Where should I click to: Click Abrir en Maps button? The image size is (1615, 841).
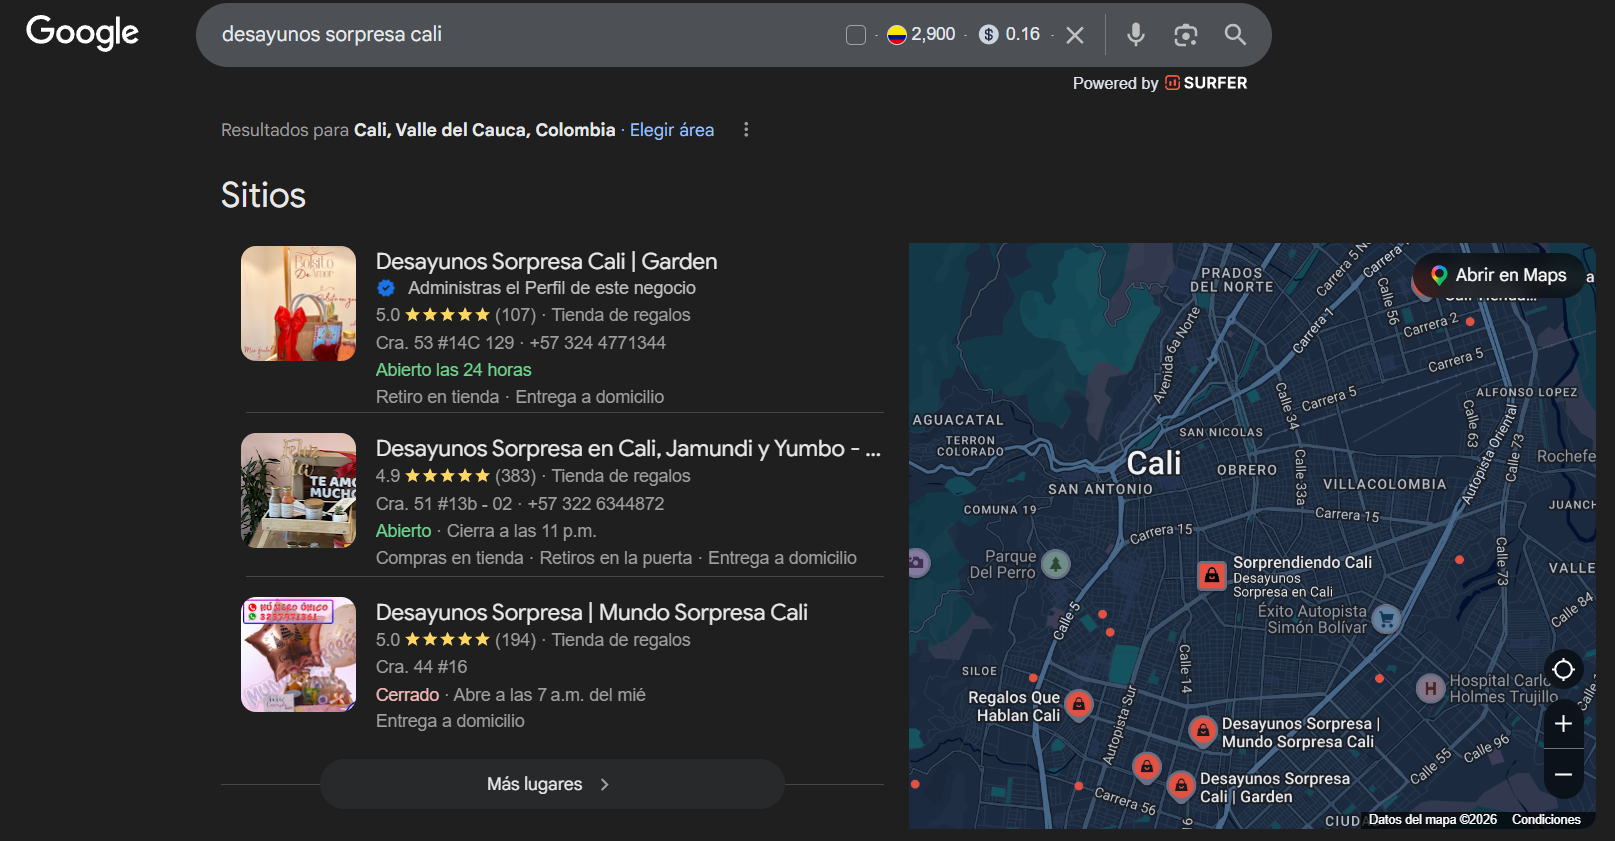click(1498, 275)
